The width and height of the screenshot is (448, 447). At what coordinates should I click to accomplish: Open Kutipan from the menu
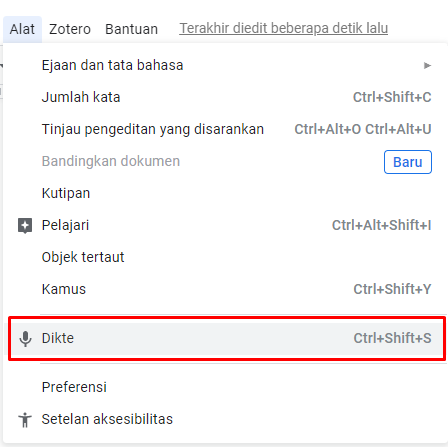click(x=225, y=193)
